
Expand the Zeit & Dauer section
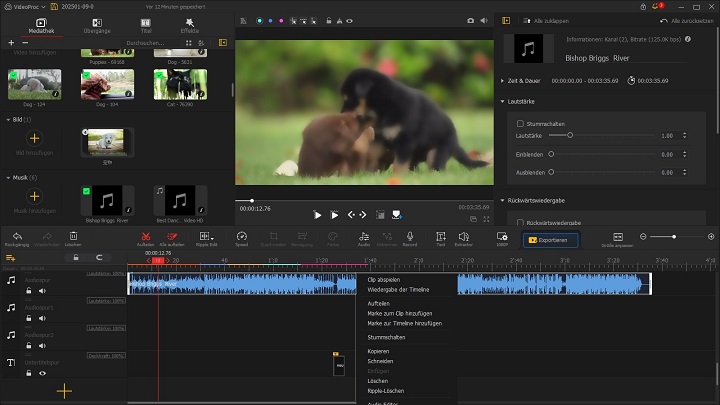(503, 80)
